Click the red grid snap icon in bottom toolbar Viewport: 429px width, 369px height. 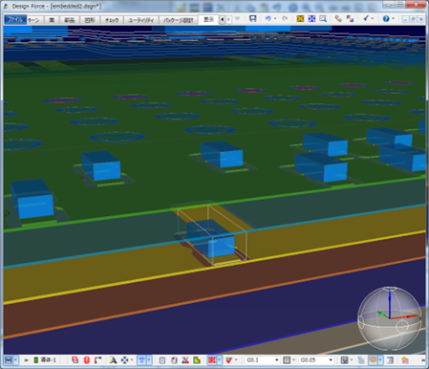pyautogui.click(x=212, y=360)
